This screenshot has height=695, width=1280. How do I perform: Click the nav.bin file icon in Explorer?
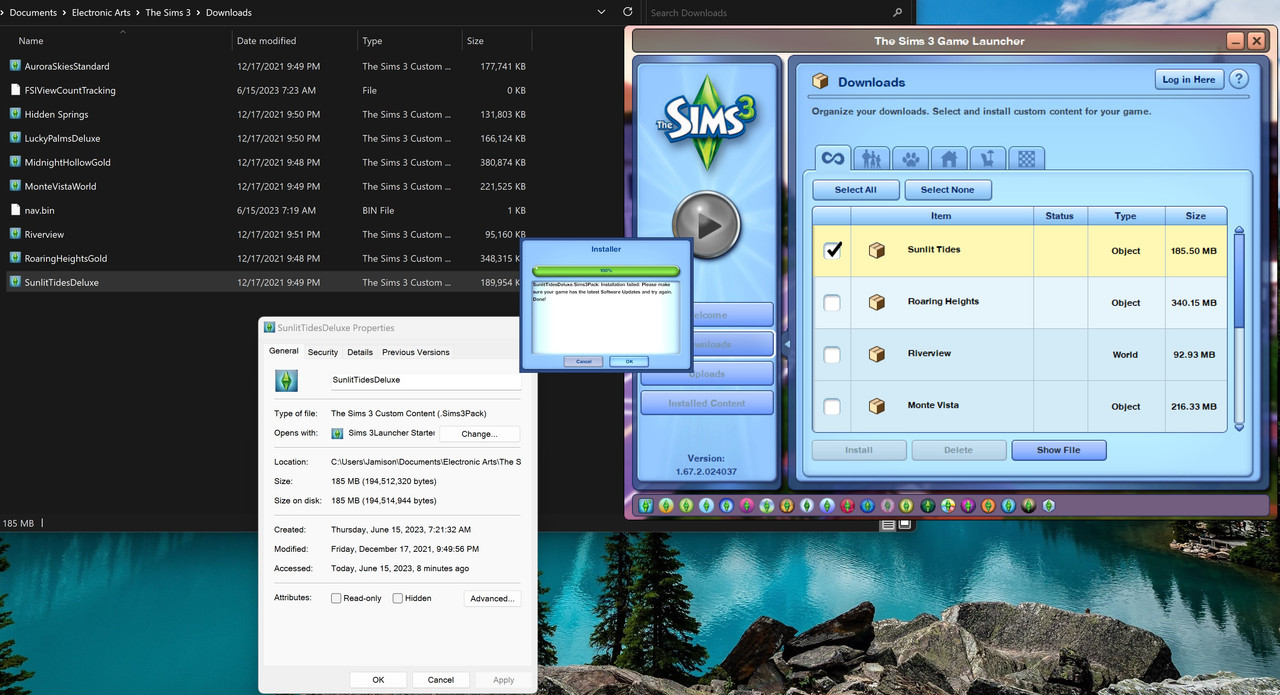pos(15,210)
